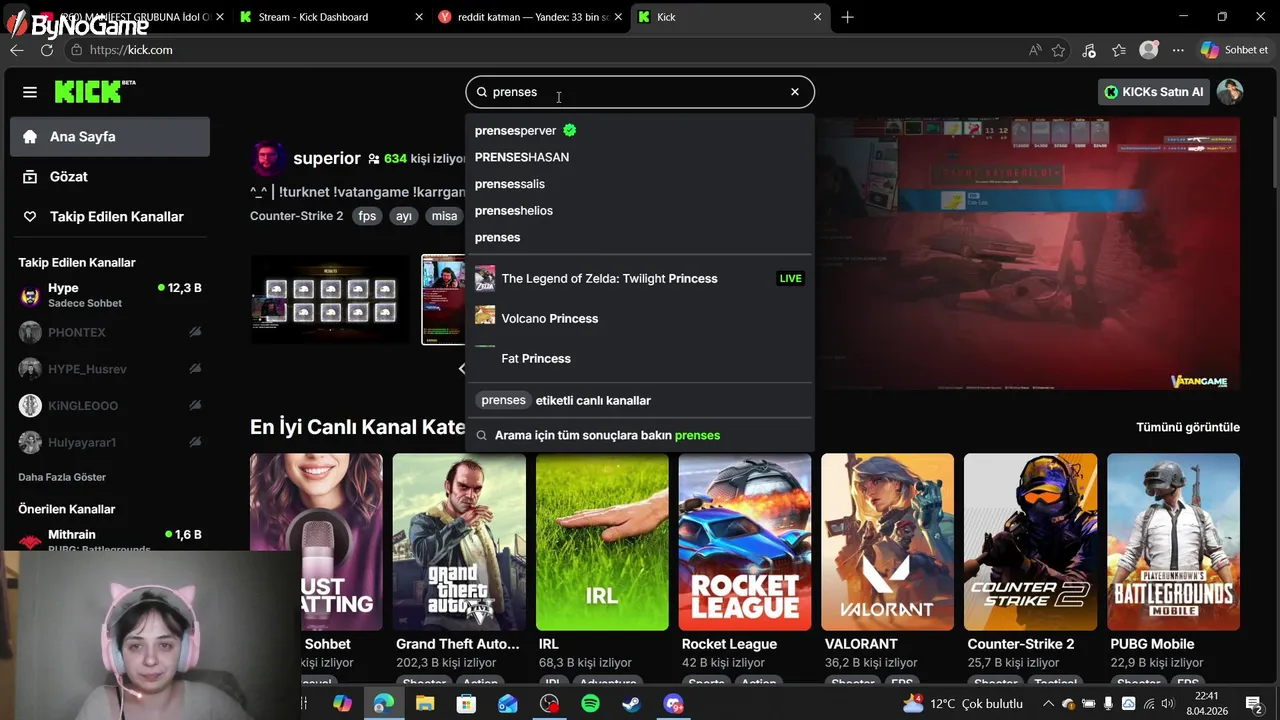Click Tümünü görüntüle link
The width and height of the screenshot is (1280, 720).
pyautogui.click(x=1188, y=427)
